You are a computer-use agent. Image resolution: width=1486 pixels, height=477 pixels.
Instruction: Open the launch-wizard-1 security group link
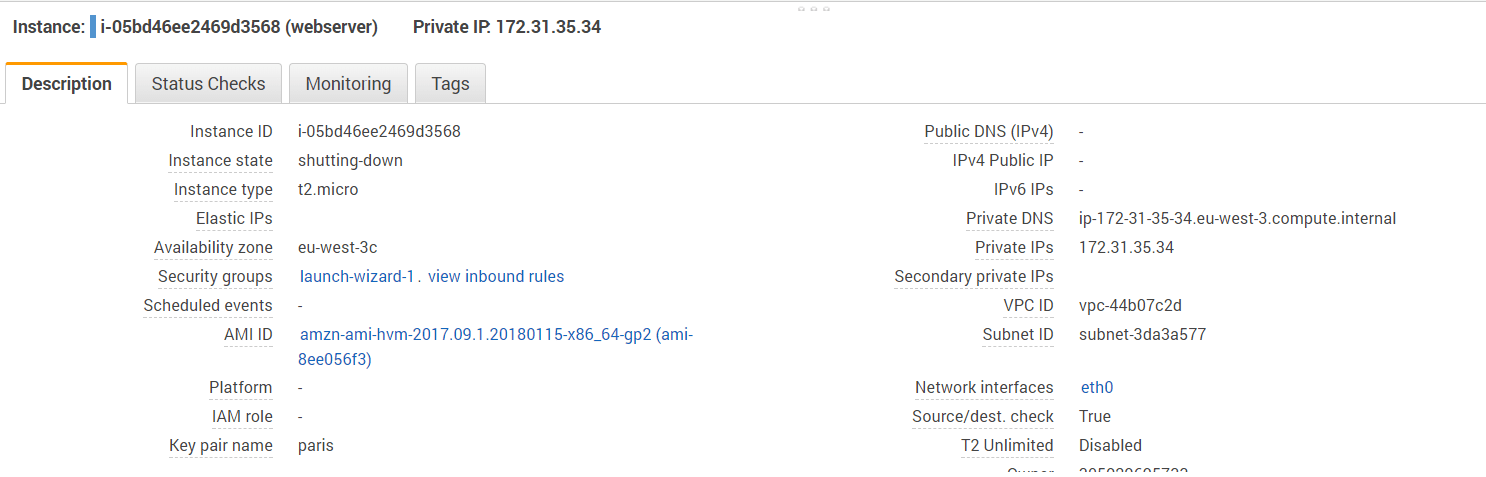(x=357, y=277)
